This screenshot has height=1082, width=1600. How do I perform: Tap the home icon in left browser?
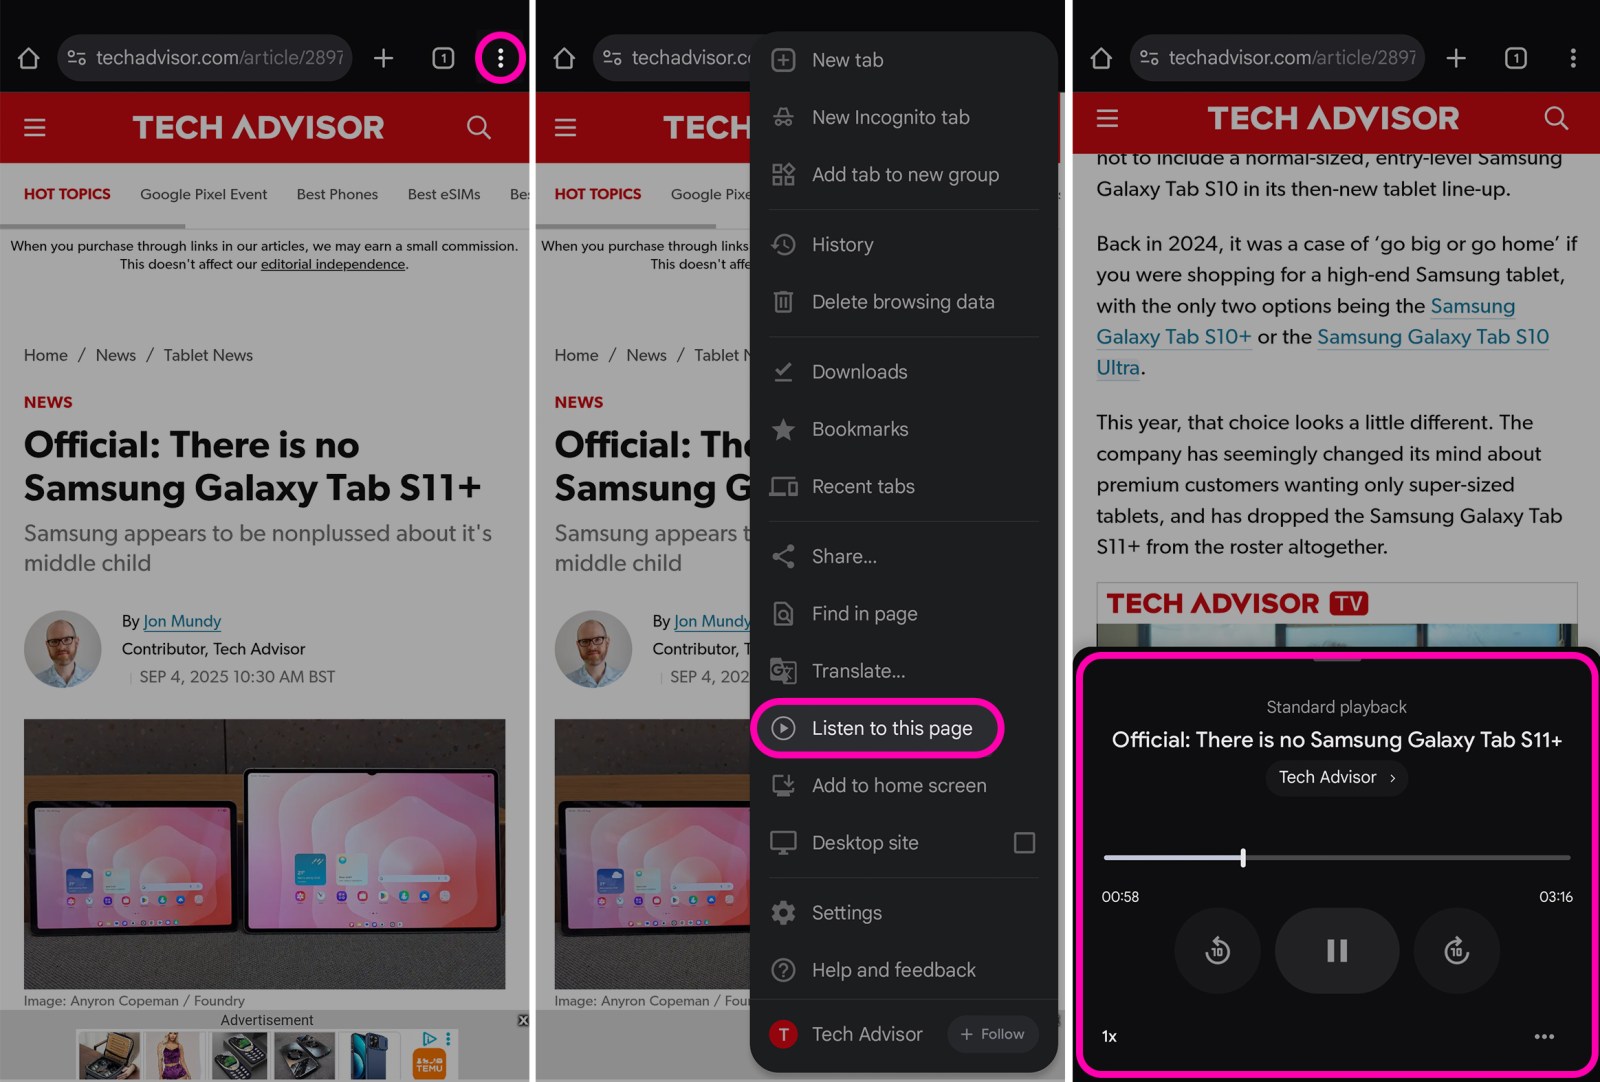click(29, 58)
